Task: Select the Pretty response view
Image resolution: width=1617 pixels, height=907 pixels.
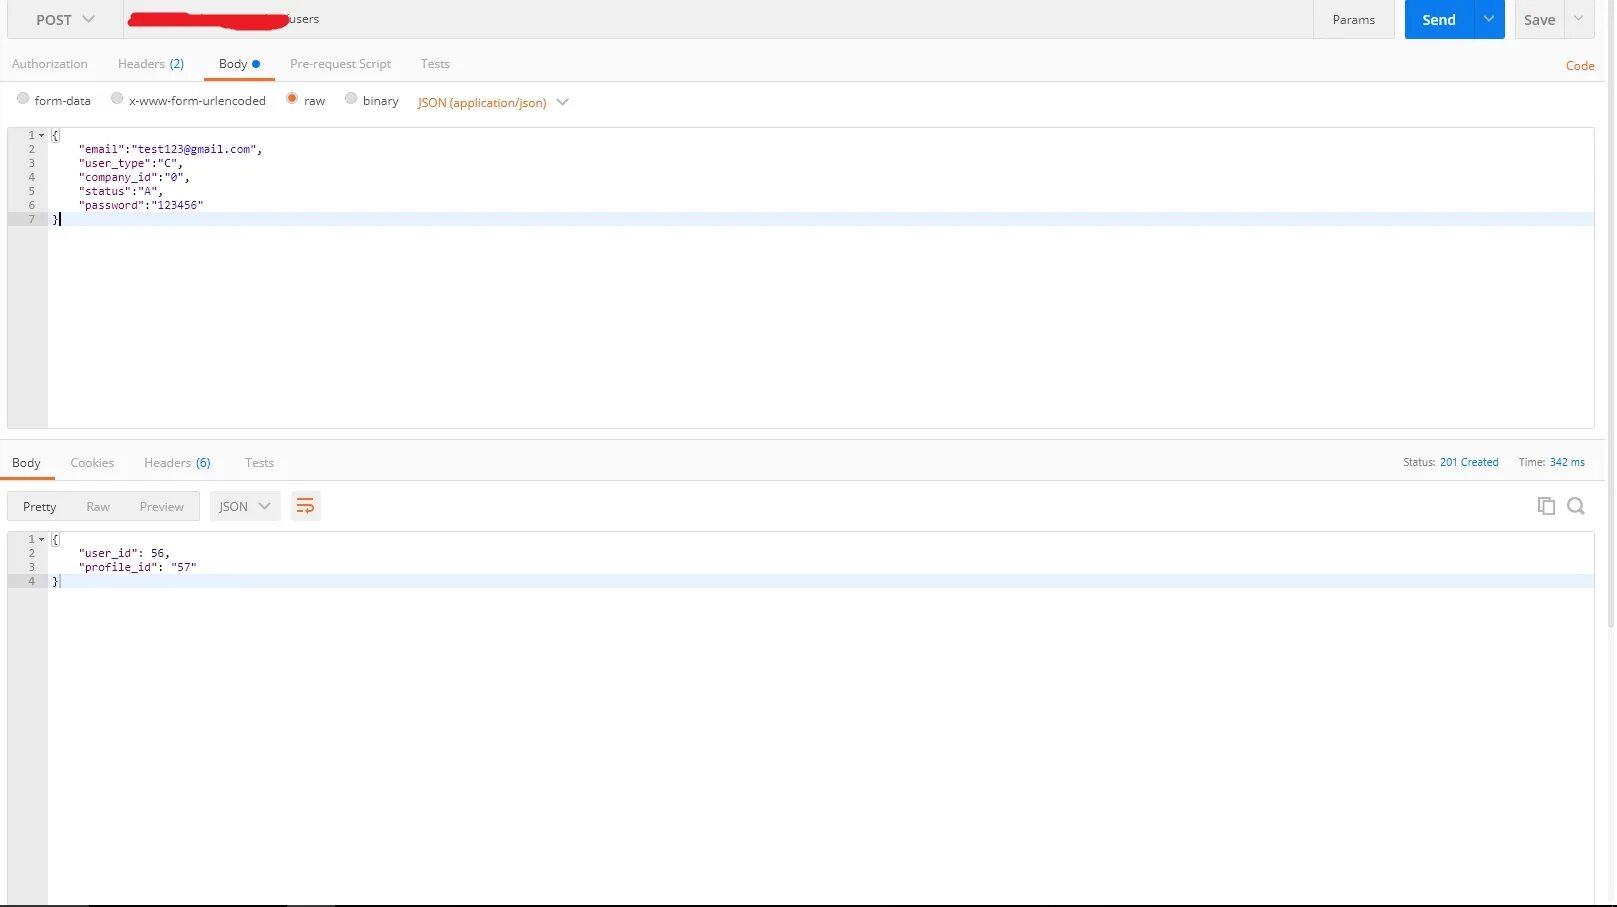Action: click(40, 506)
